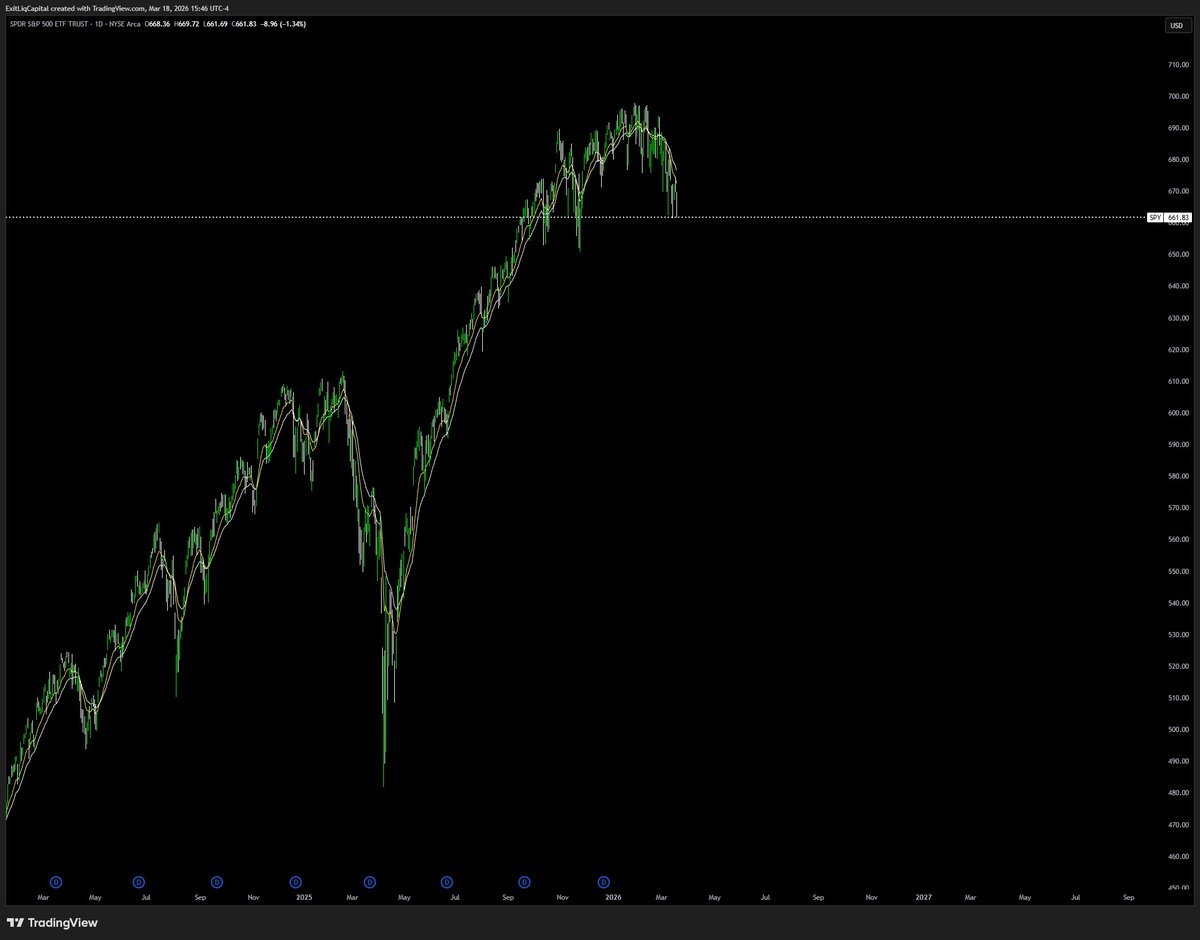The width and height of the screenshot is (1200, 940).
Task: Click the SPDR S&P 500 ETF TRUST title
Action: 48,24
